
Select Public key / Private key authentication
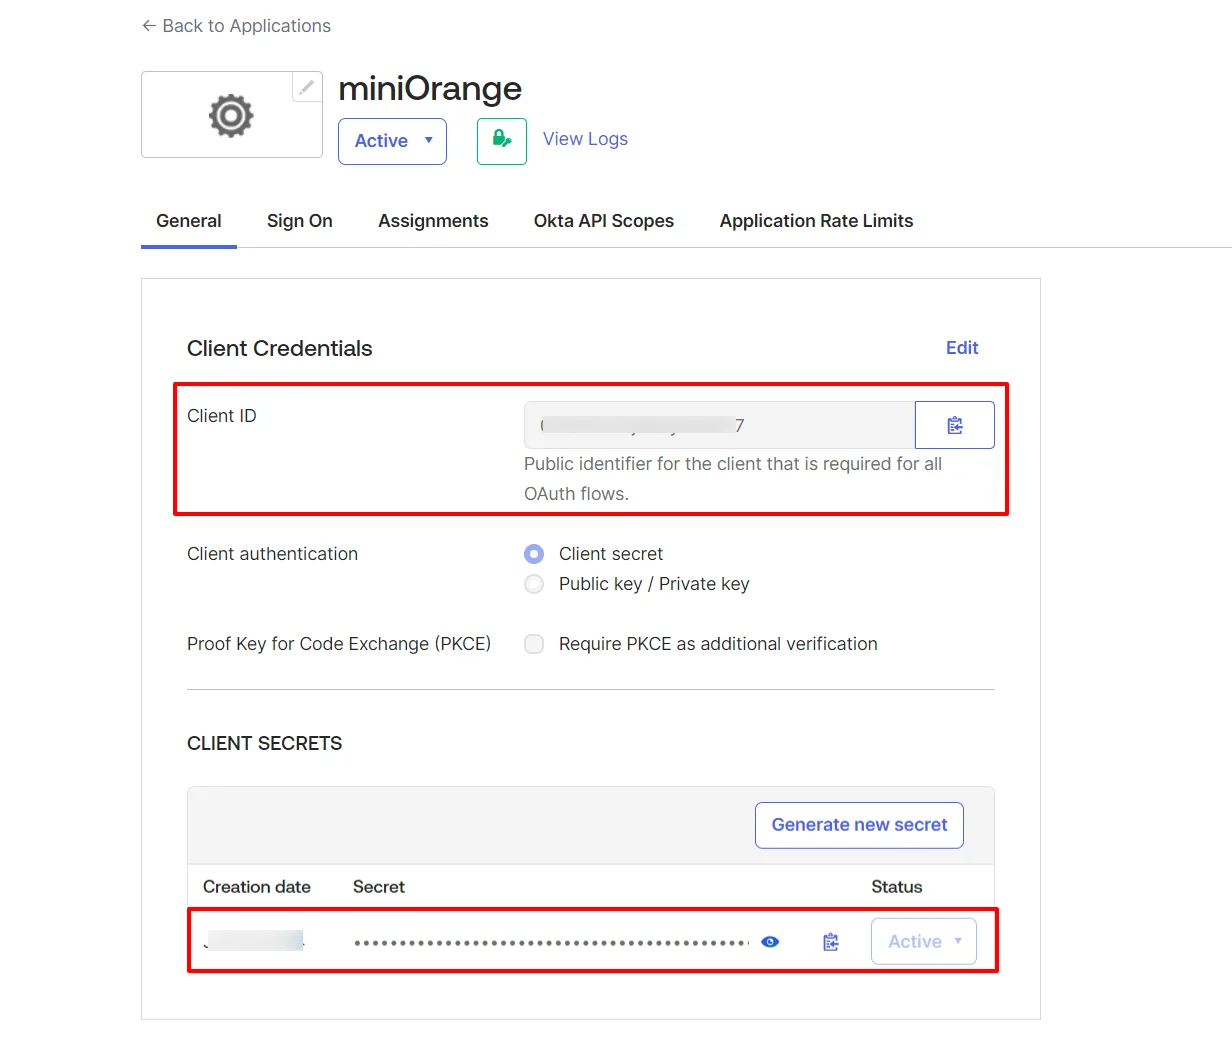pos(533,584)
